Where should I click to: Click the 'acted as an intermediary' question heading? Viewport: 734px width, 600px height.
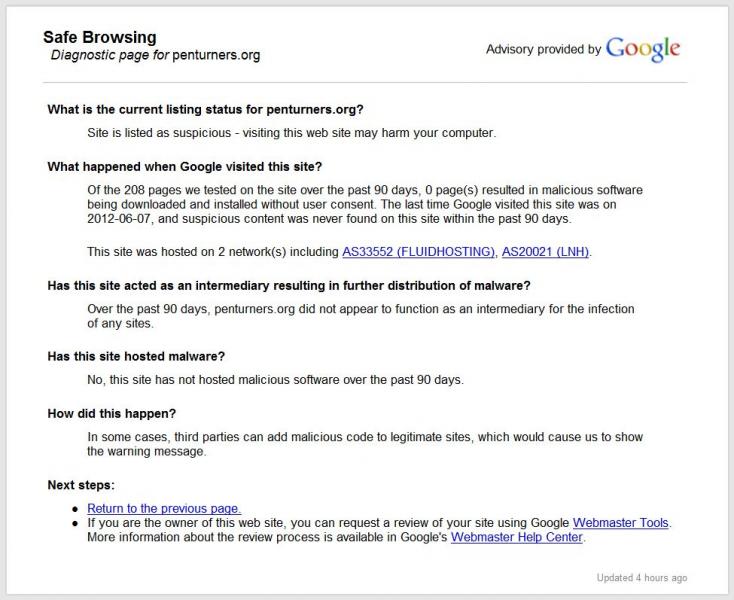point(288,286)
